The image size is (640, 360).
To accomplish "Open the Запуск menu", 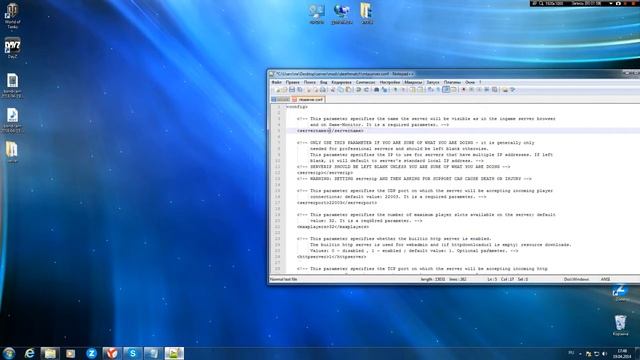I will coord(433,82).
